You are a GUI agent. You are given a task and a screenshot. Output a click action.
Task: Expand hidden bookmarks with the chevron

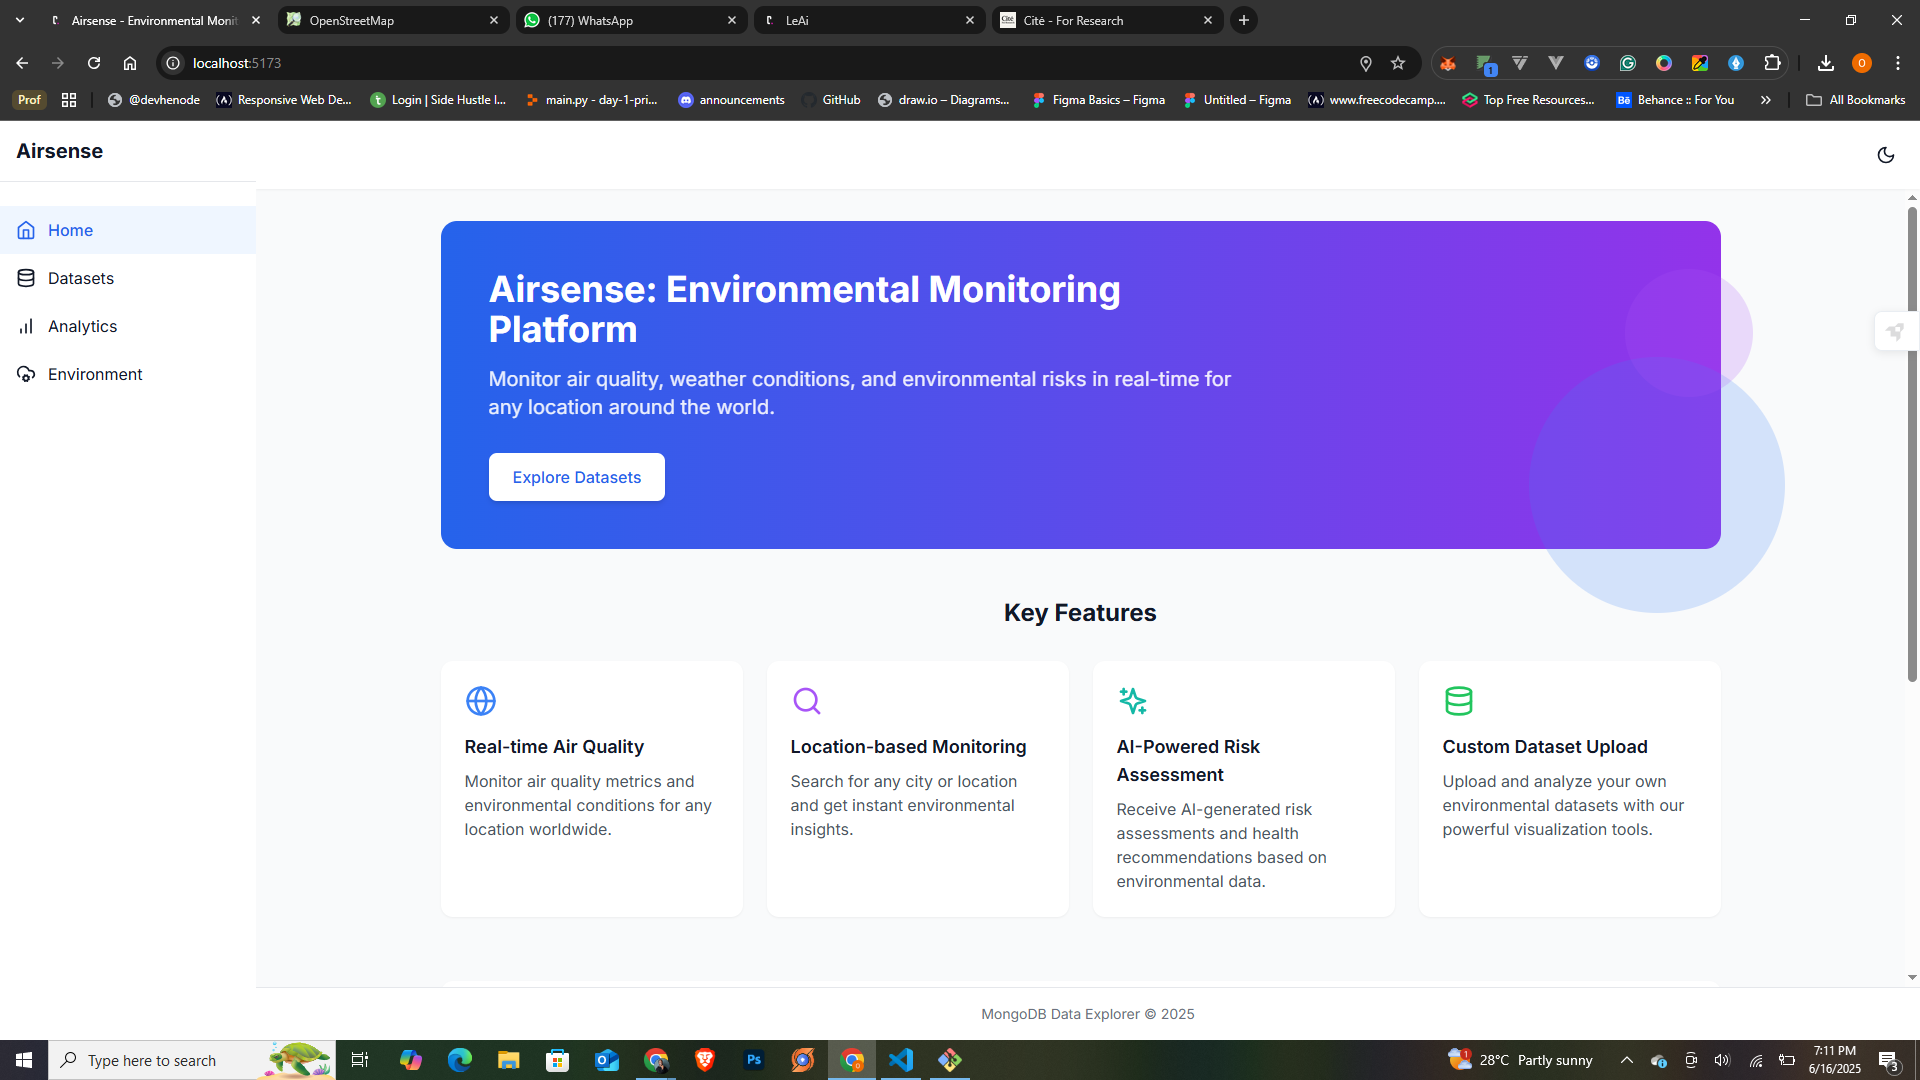pyautogui.click(x=1766, y=100)
